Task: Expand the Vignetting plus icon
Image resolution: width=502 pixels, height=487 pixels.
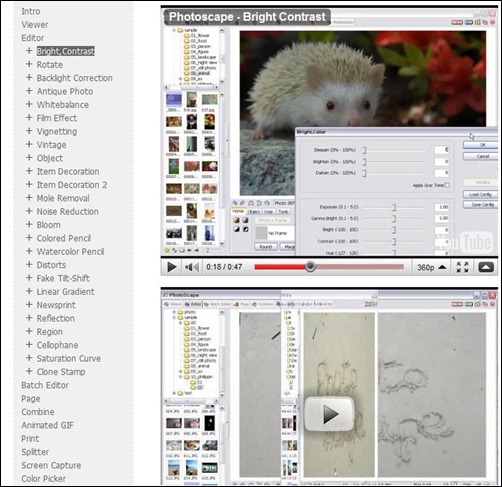Action: tap(29, 131)
